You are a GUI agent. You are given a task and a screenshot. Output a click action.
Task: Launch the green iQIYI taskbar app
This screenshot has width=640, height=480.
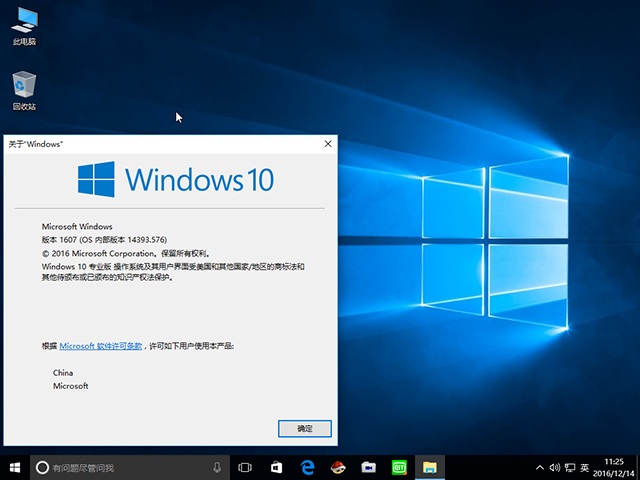tap(399, 467)
